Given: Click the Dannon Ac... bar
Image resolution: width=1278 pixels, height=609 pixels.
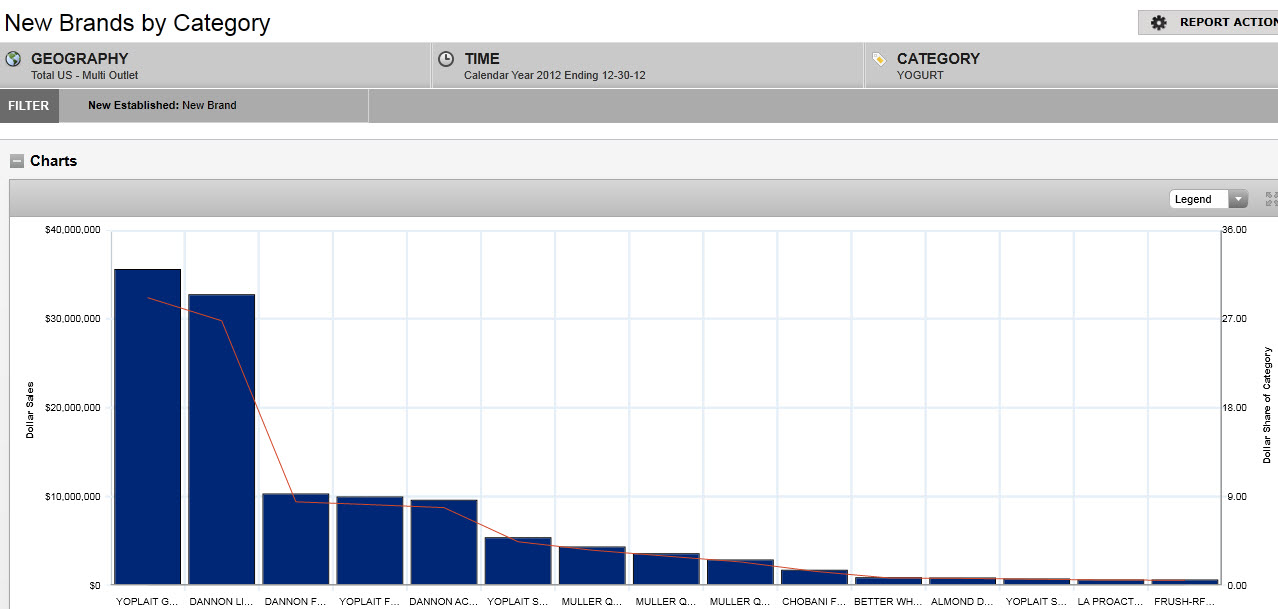Looking at the screenshot, I should (444, 542).
